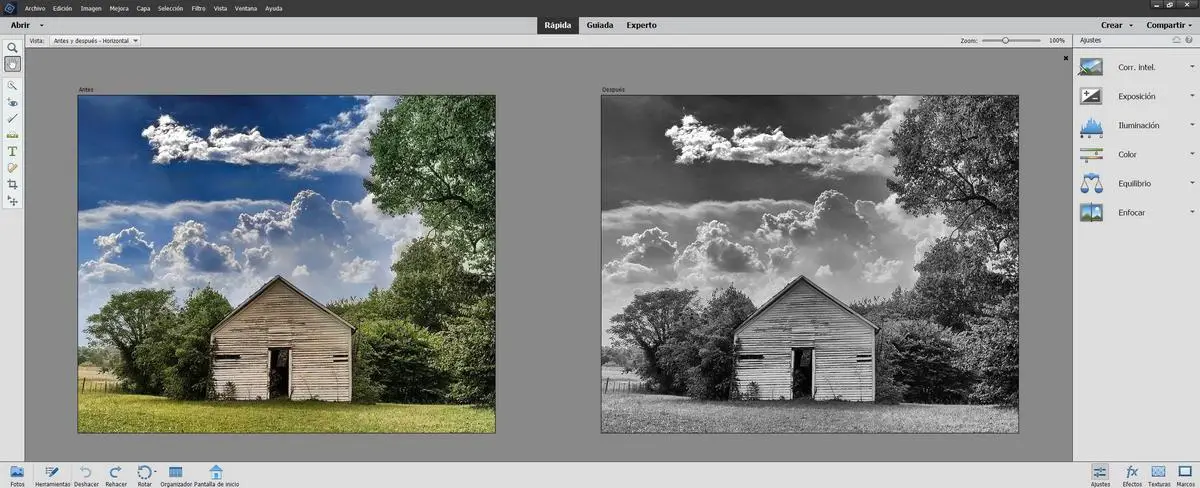This screenshot has width=1200, height=488.
Task: Switch to the Rápida mode tab
Action: tap(558, 25)
